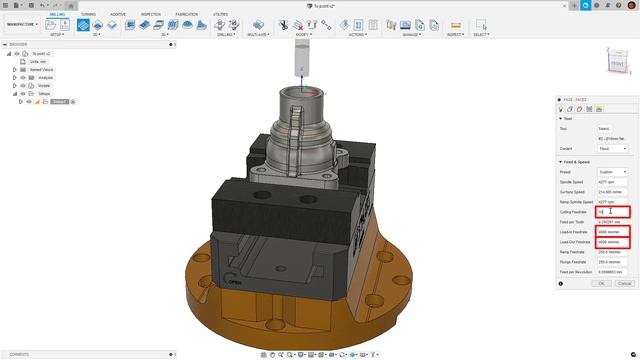Image resolution: width=640 pixels, height=360 pixels.
Task: Switch to the Utilities tab
Action: click(x=220, y=14)
